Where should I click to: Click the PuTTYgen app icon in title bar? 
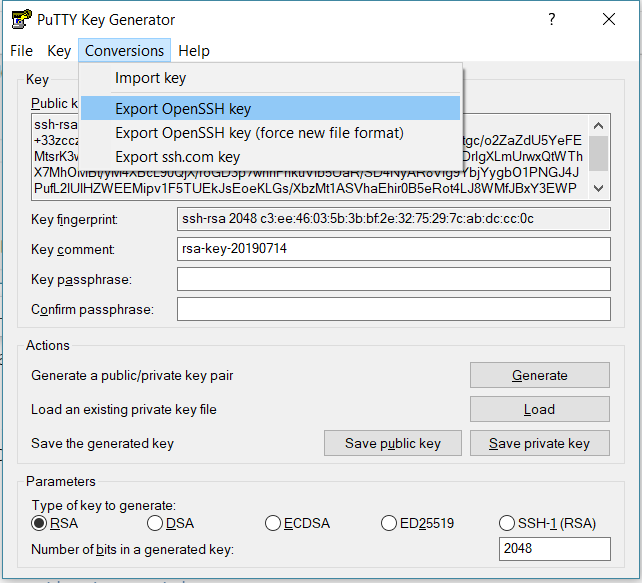[x=21, y=19]
